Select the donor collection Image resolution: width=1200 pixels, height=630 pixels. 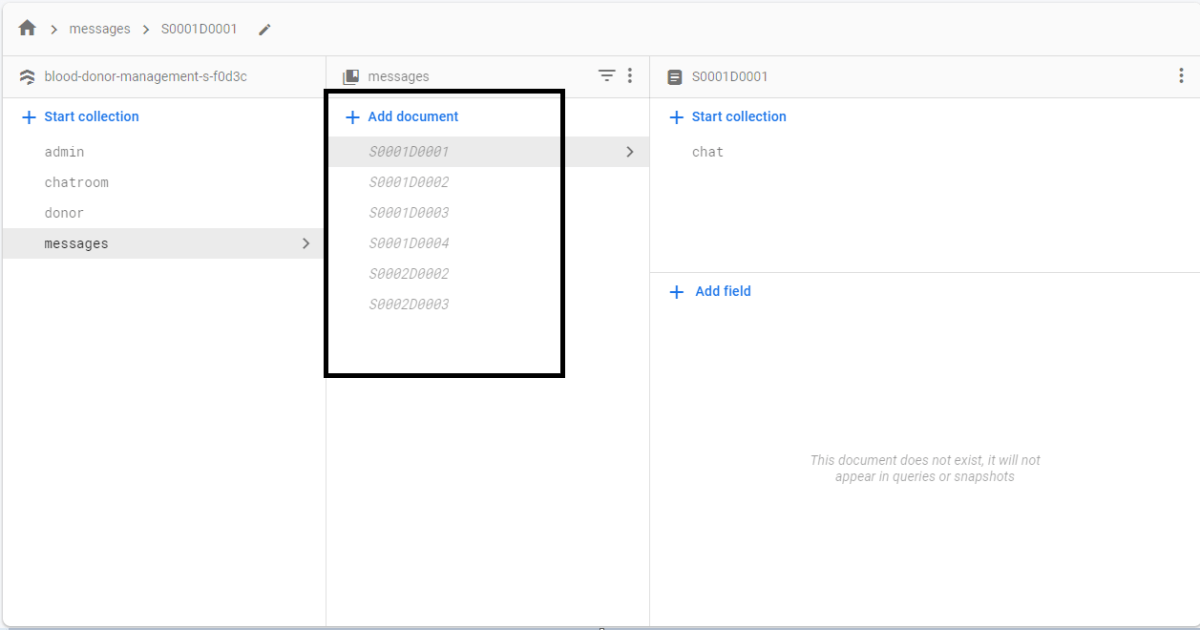pos(63,212)
